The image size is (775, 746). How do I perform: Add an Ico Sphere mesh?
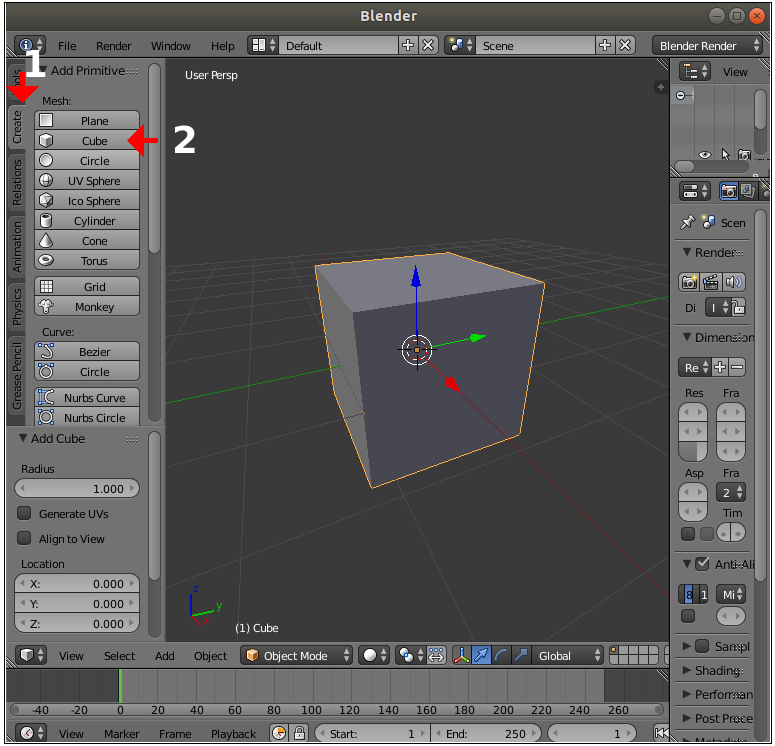[x=87, y=201]
